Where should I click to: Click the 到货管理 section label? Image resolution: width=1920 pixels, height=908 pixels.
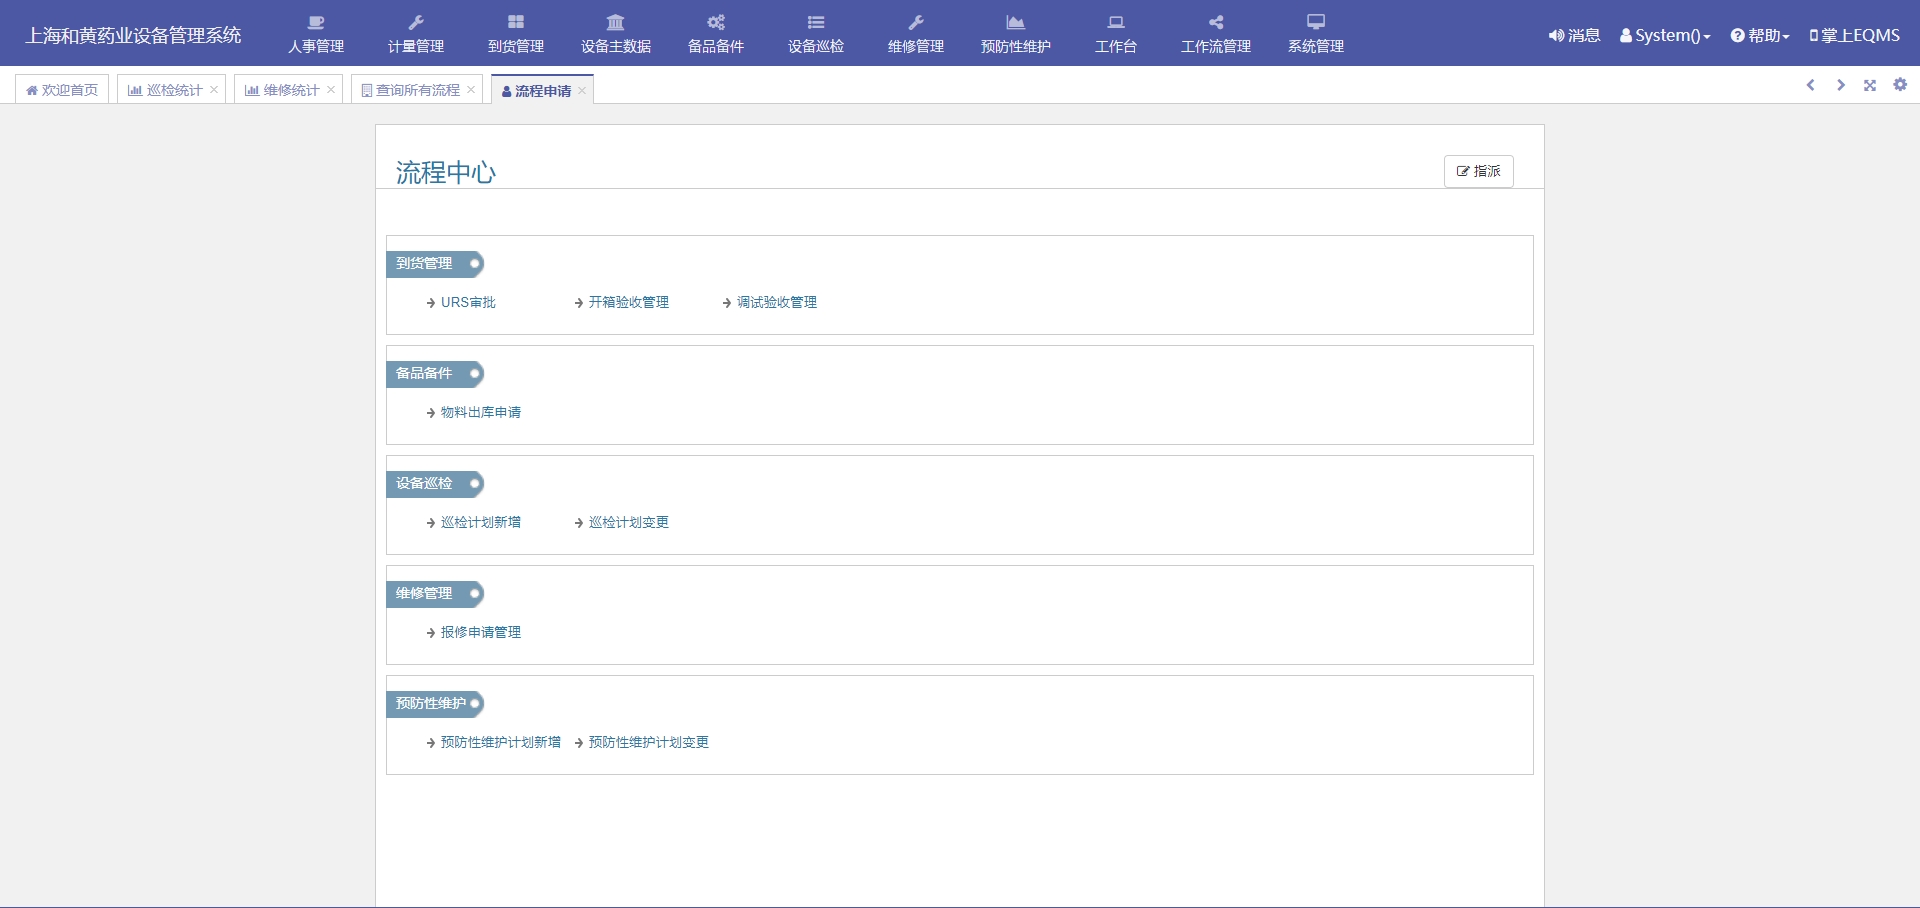434,263
